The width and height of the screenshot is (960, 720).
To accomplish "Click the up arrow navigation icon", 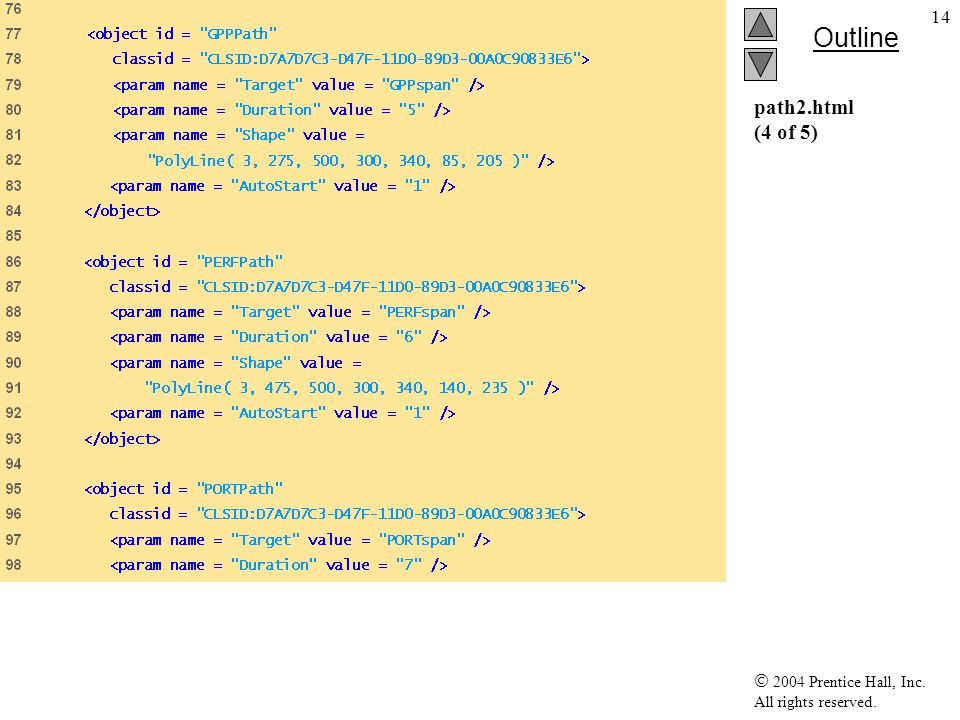I will [x=760, y=24].
